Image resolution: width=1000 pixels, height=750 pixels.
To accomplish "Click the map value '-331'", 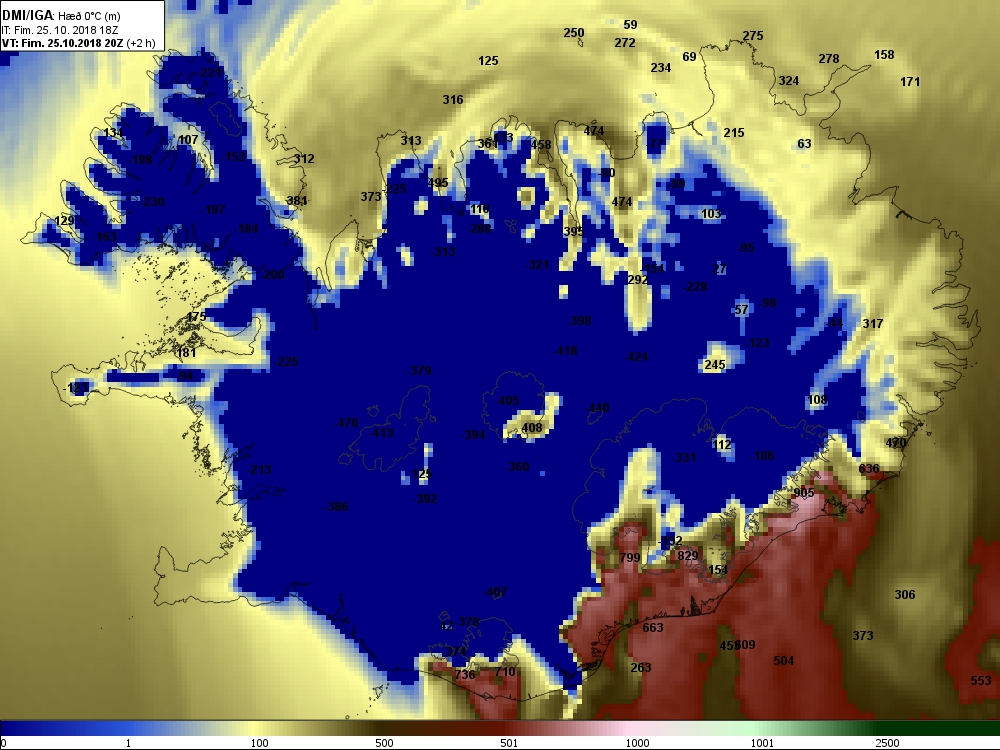I will click(x=684, y=457).
